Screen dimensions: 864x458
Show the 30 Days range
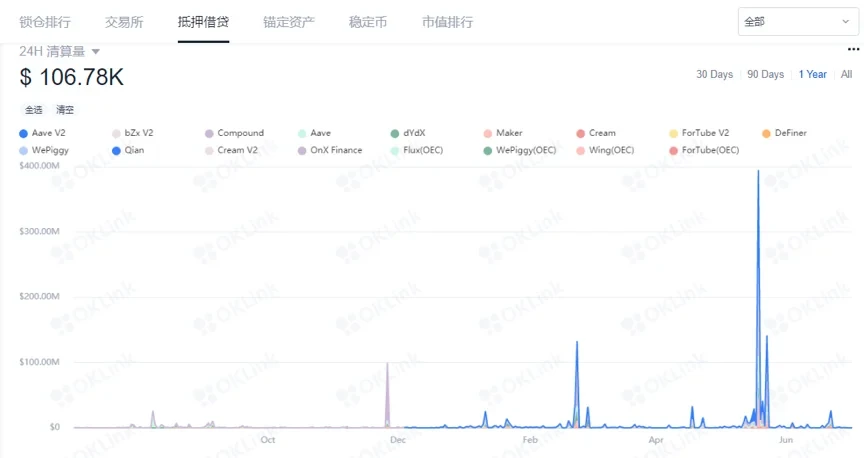(714, 74)
